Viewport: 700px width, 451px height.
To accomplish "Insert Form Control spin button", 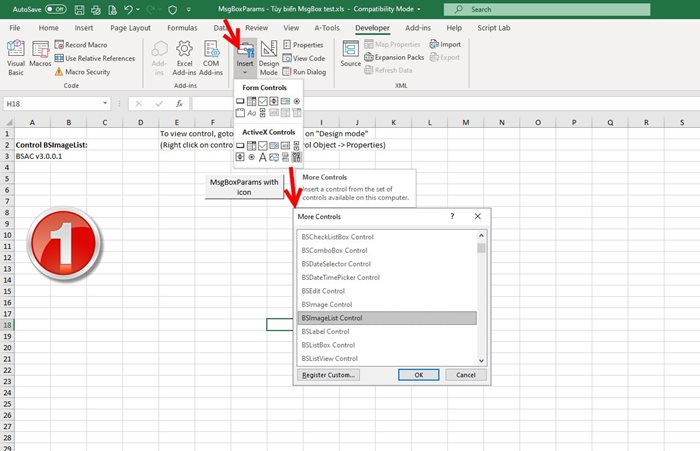I will point(274,101).
